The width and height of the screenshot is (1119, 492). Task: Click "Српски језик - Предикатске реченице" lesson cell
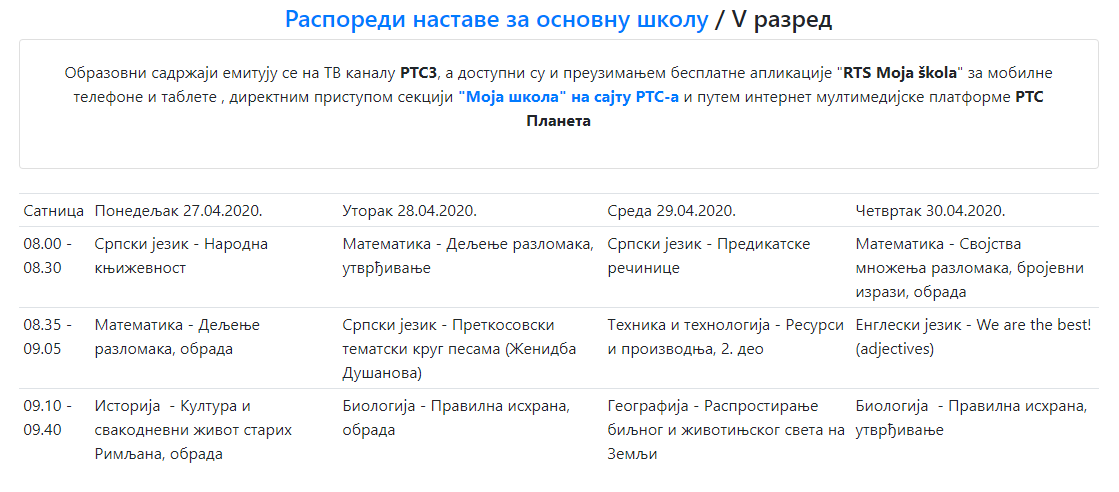point(708,256)
